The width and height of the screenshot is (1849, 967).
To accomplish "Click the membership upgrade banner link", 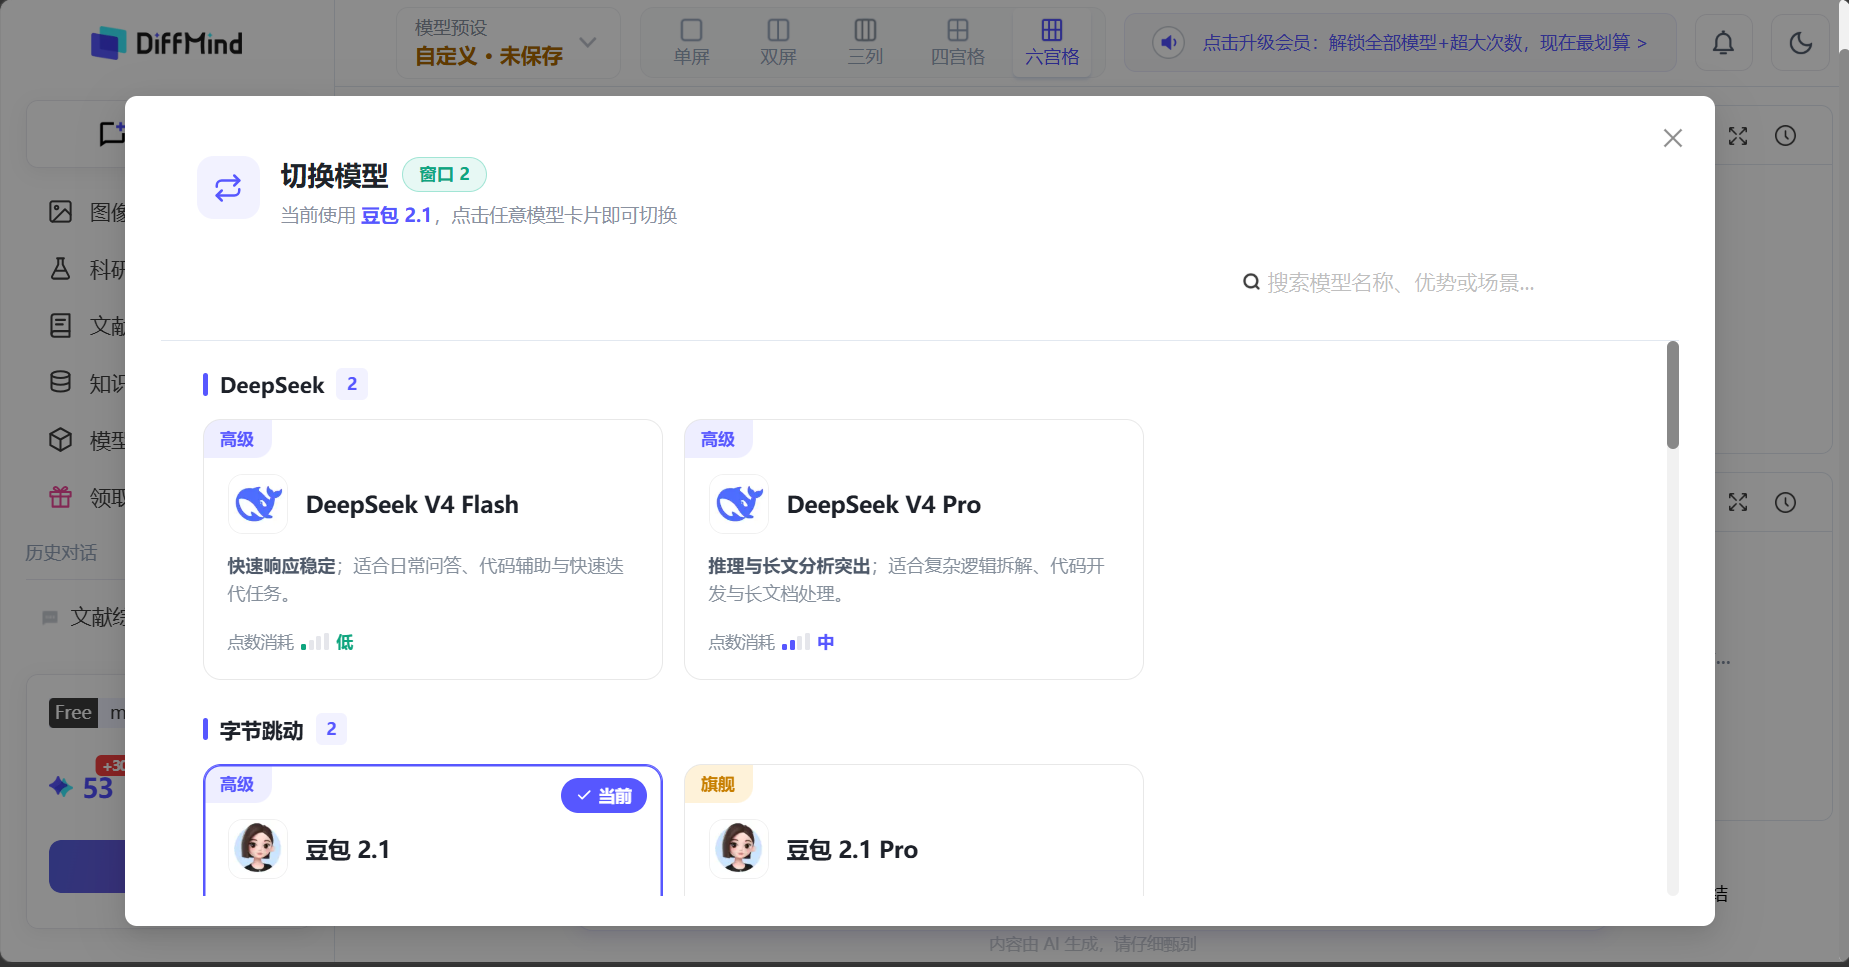I will pyautogui.click(x=1424, y=43).
